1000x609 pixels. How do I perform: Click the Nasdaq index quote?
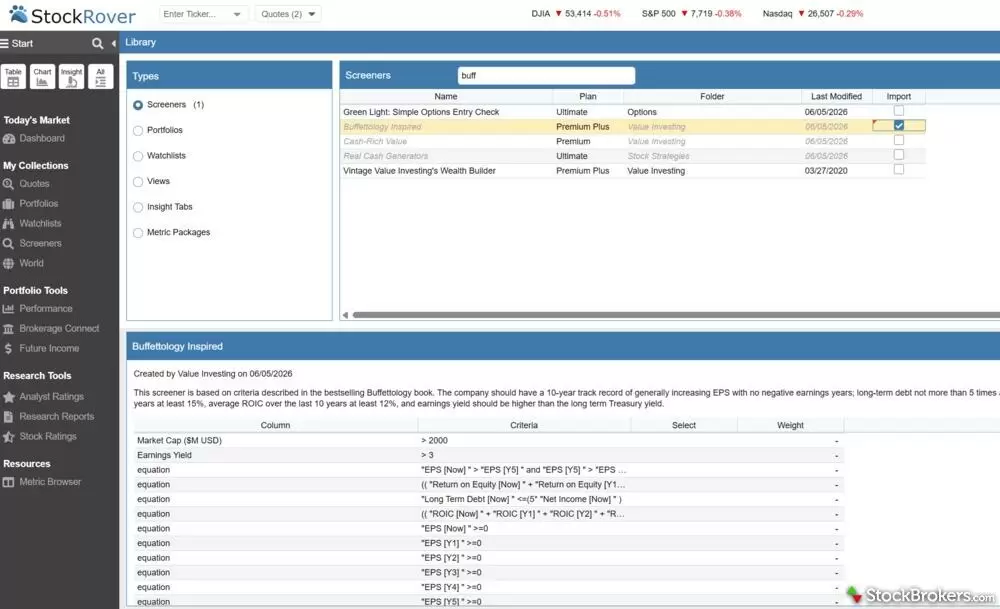click(812, 13)
